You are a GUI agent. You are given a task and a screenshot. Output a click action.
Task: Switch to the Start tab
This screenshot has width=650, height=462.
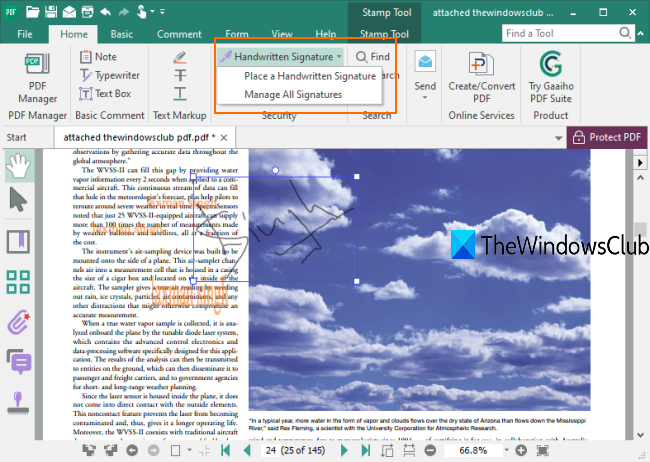click(16, 137)
